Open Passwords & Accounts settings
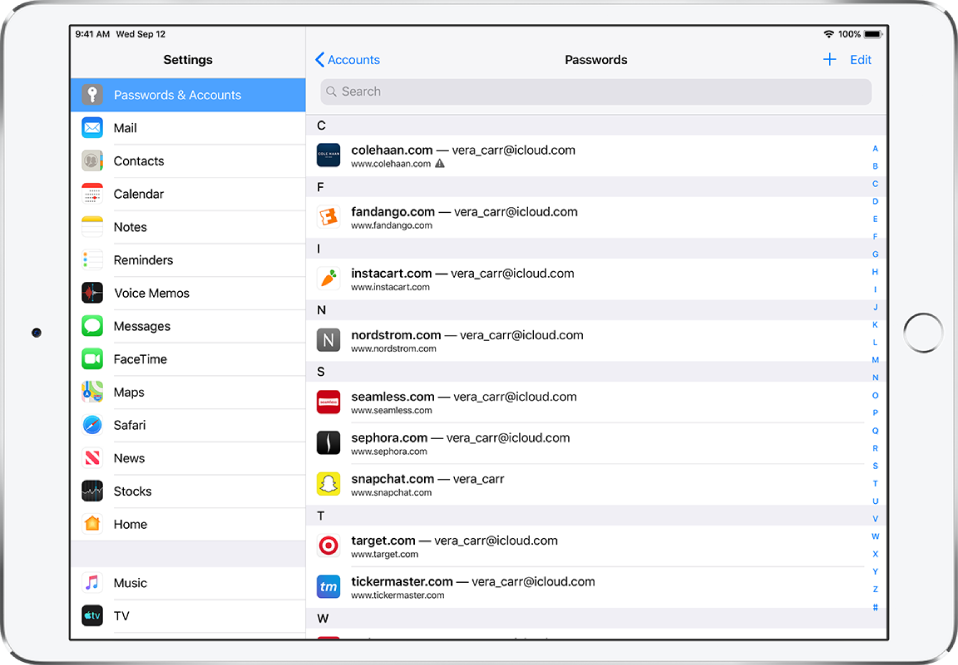The width and height of the screenshot is (958, 665). click(x=188, y=95)
